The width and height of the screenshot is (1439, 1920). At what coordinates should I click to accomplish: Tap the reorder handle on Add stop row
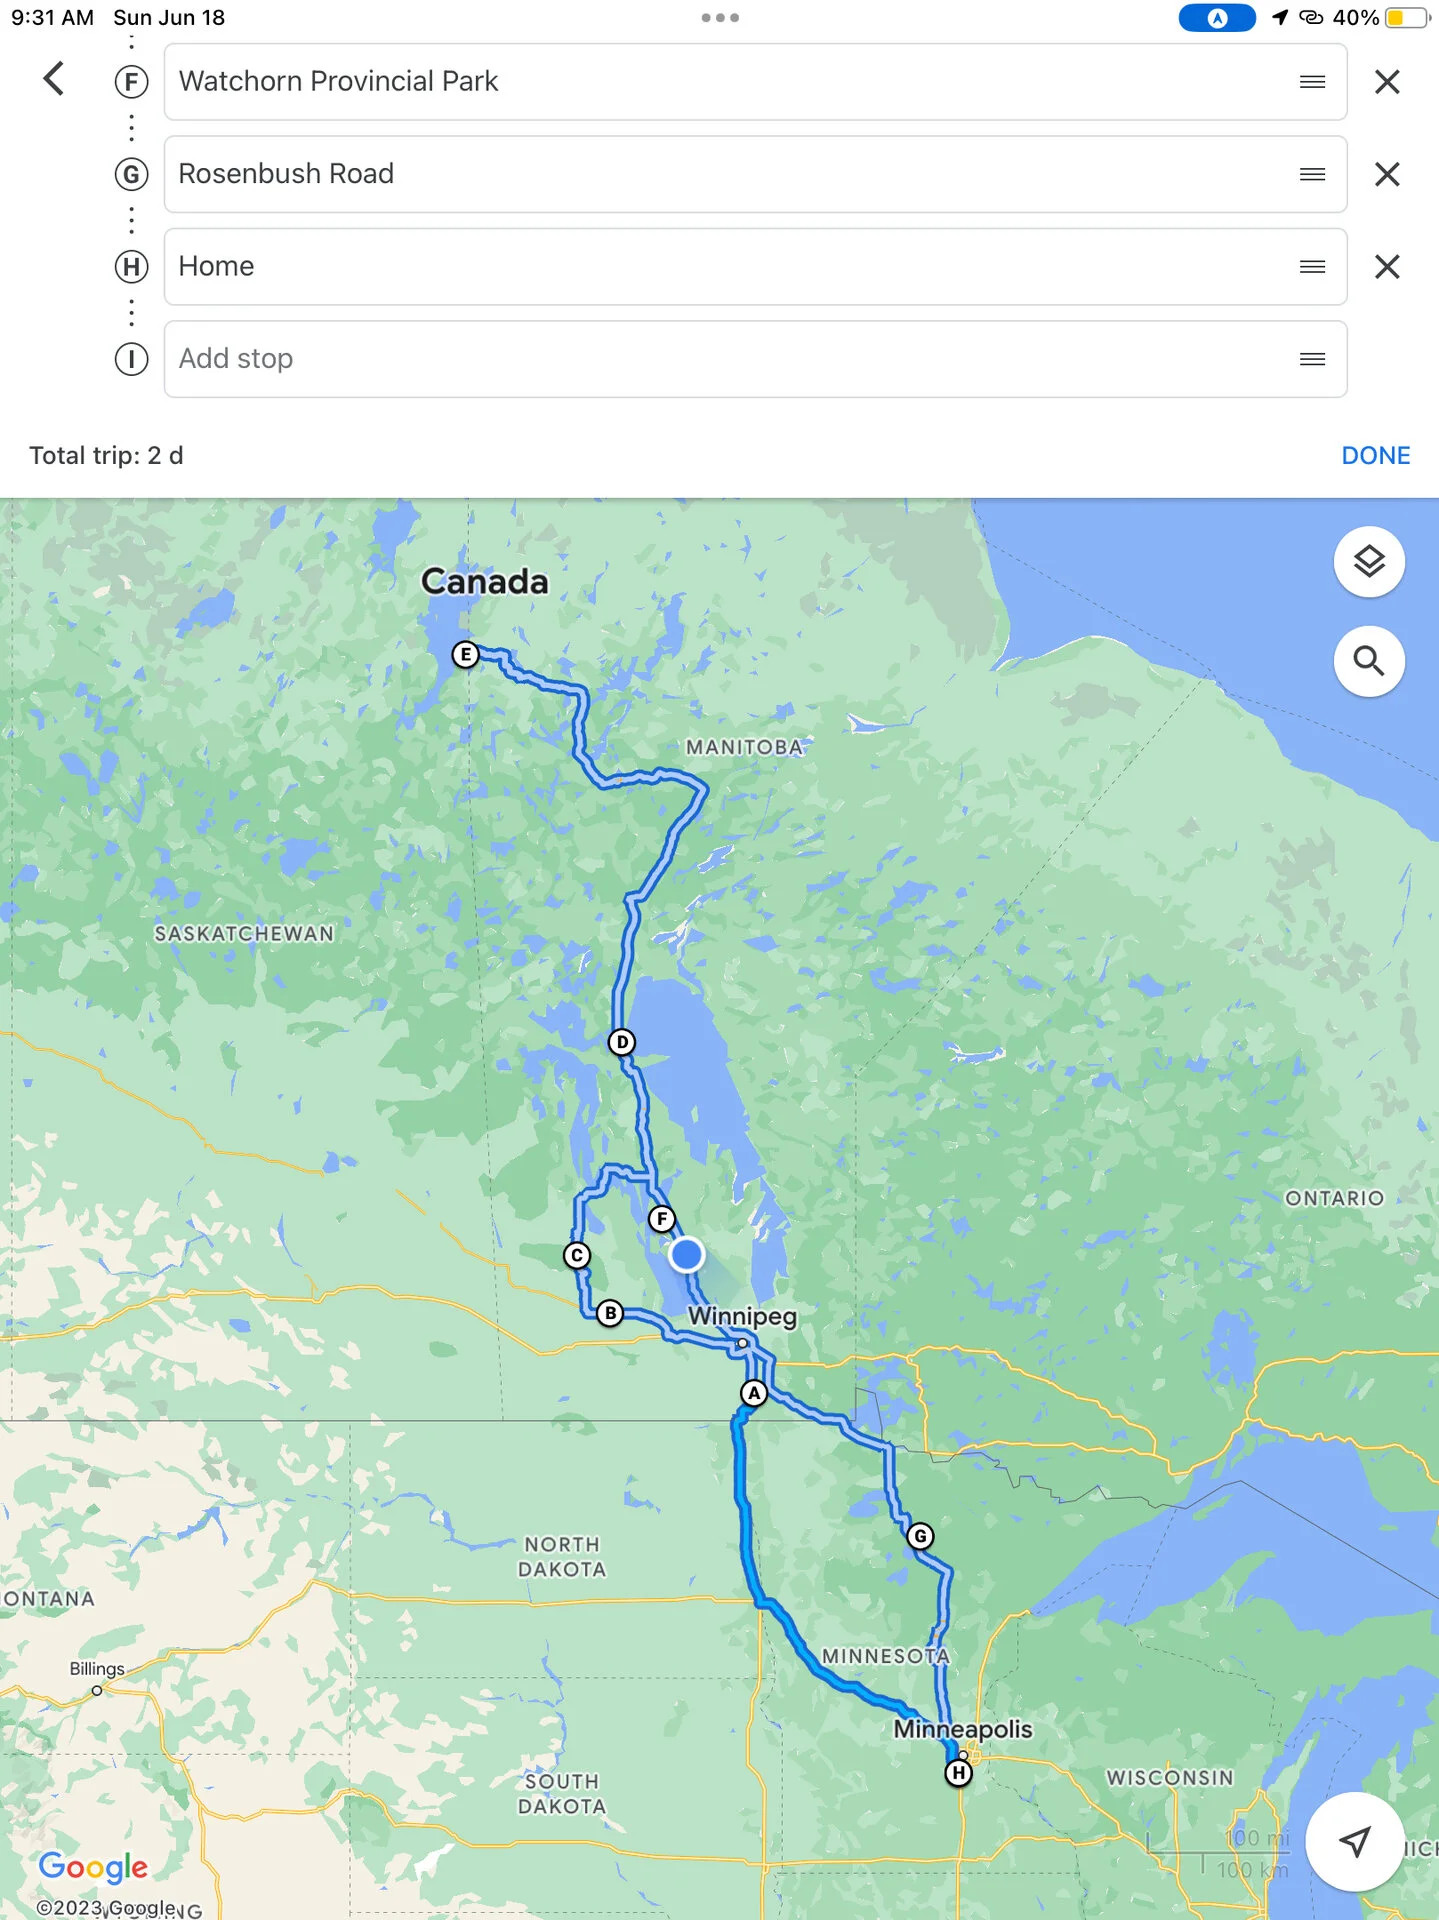[x=1312, y=359]
